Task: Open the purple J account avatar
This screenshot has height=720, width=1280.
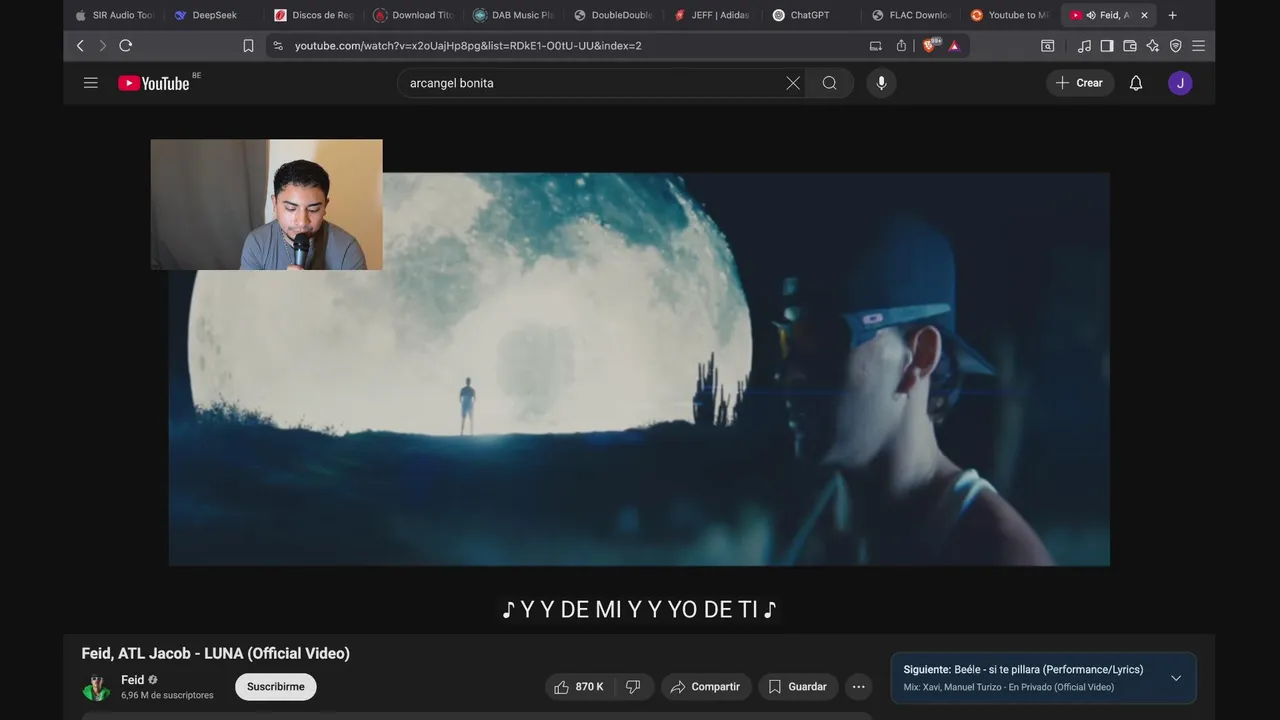Action: (x=1180, y=83)
